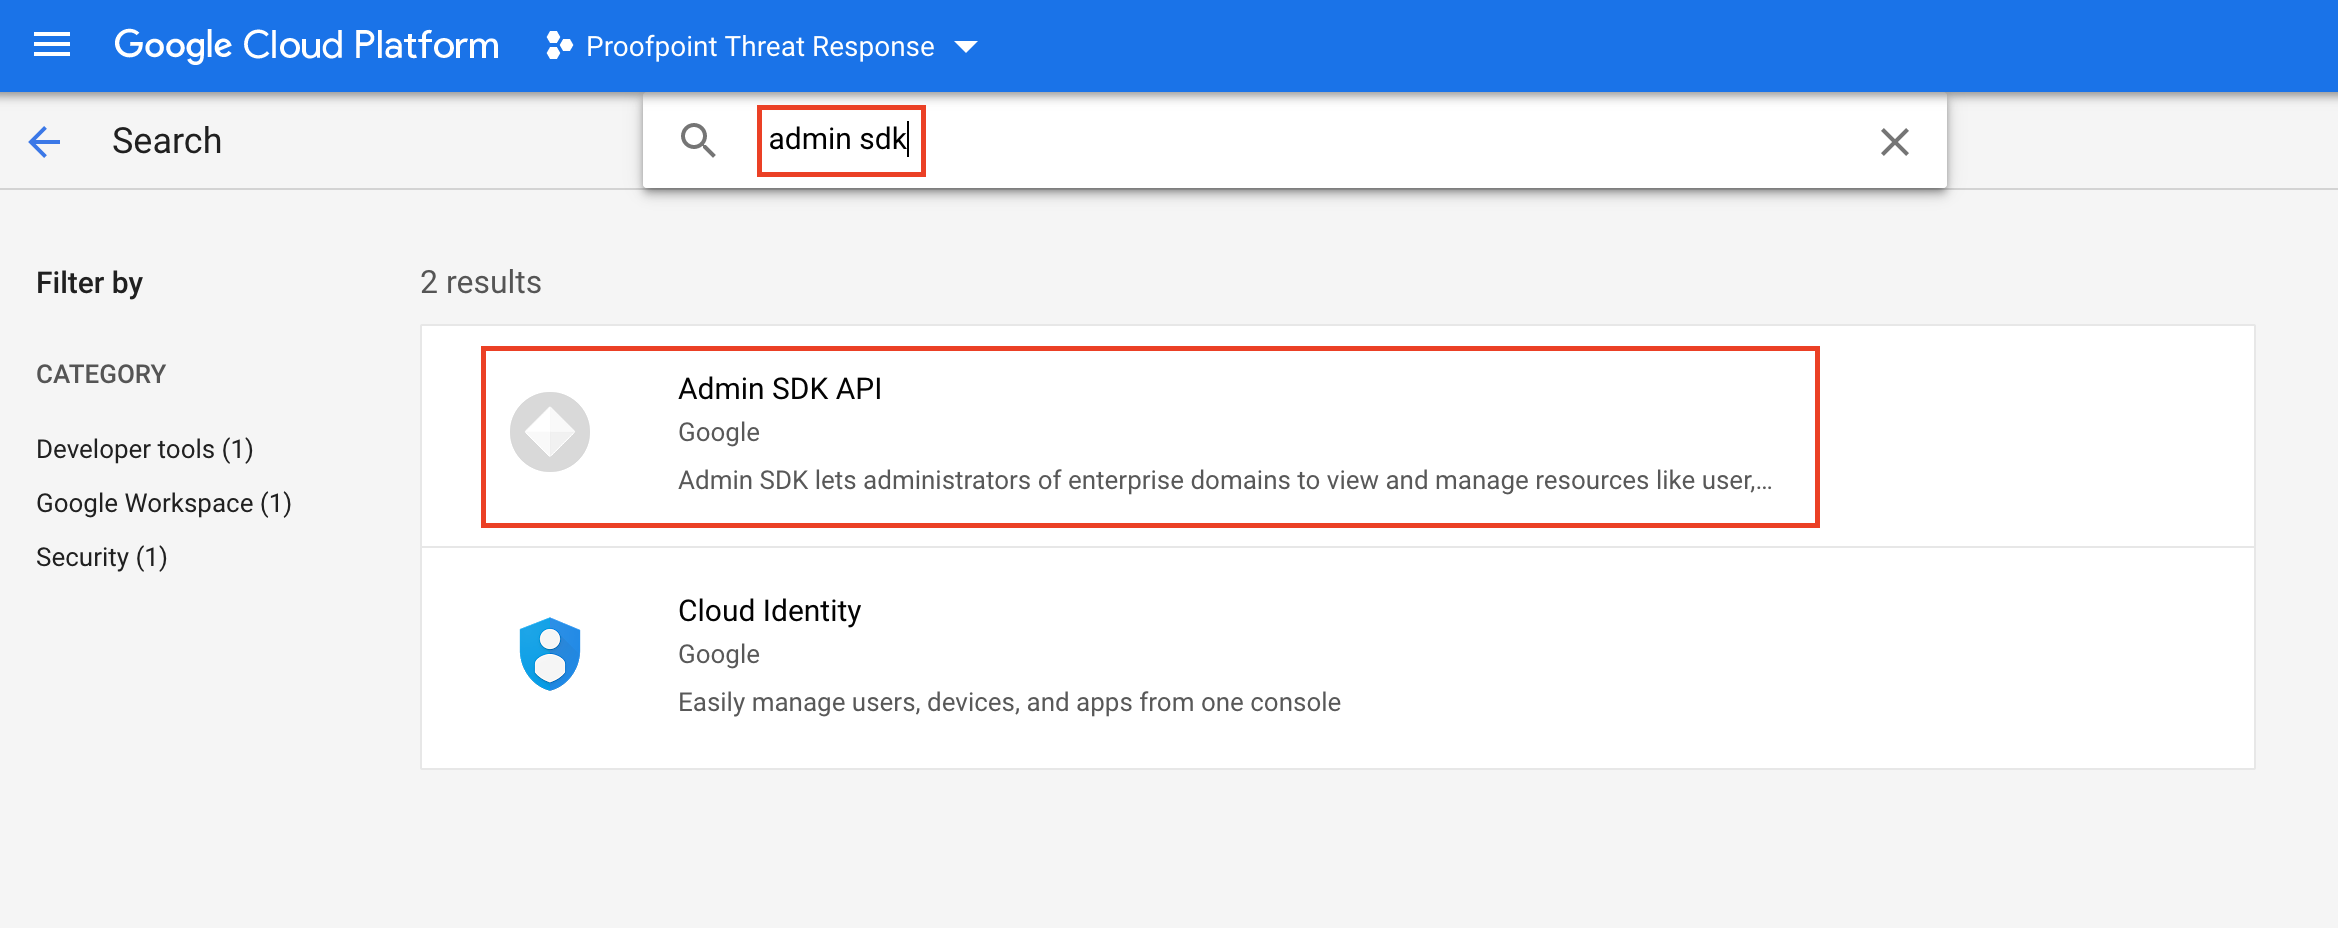The height and width of the screenshot is (928, 2338).
Task: Clear the search with the X icon
Action: (1894, 142)
